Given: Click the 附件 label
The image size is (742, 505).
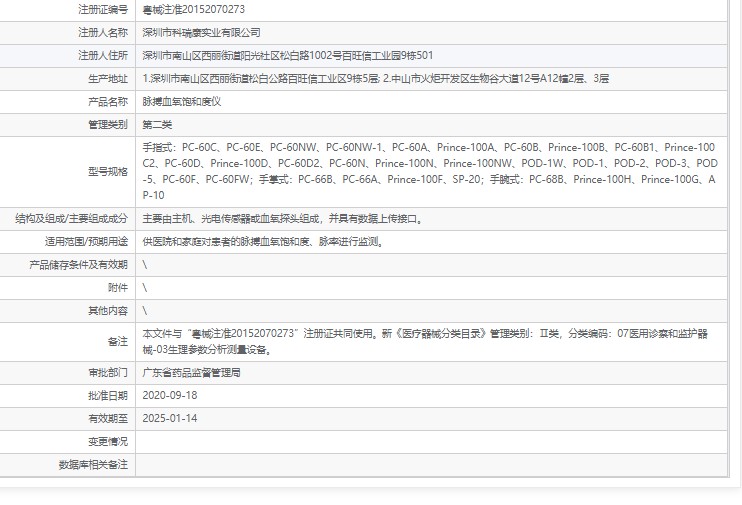Looking at the screenshot, I should 118,288.
